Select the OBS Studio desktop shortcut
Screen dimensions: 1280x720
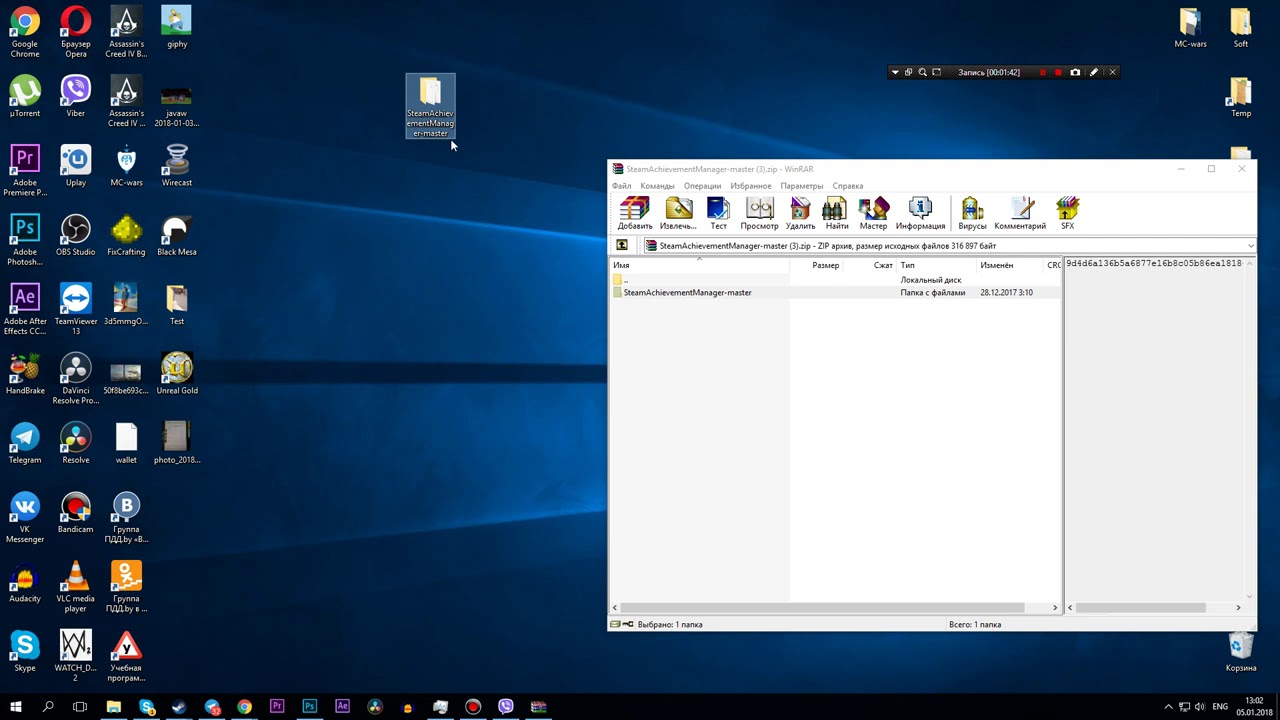75,236
